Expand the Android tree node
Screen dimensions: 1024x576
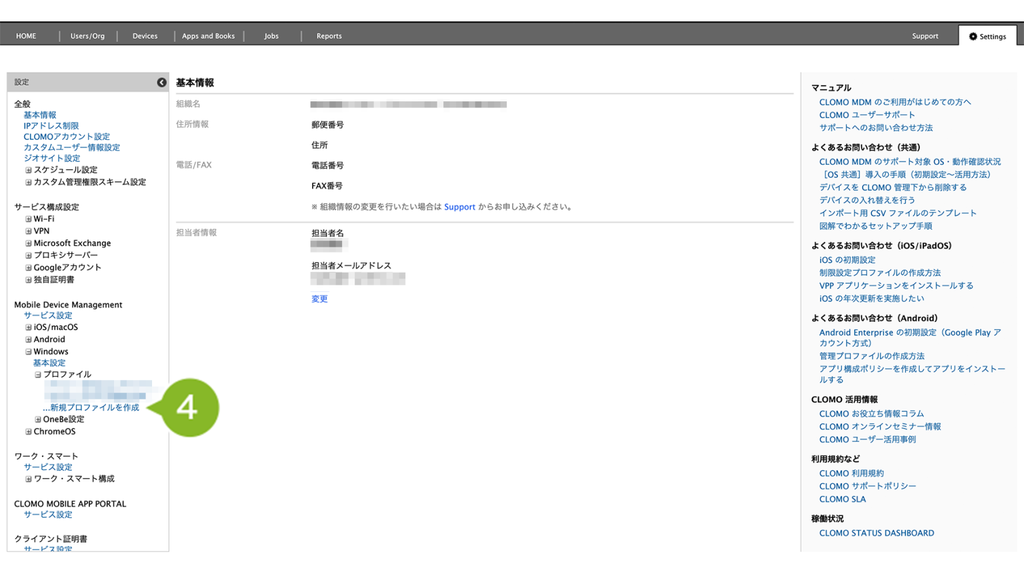[28, 340]
